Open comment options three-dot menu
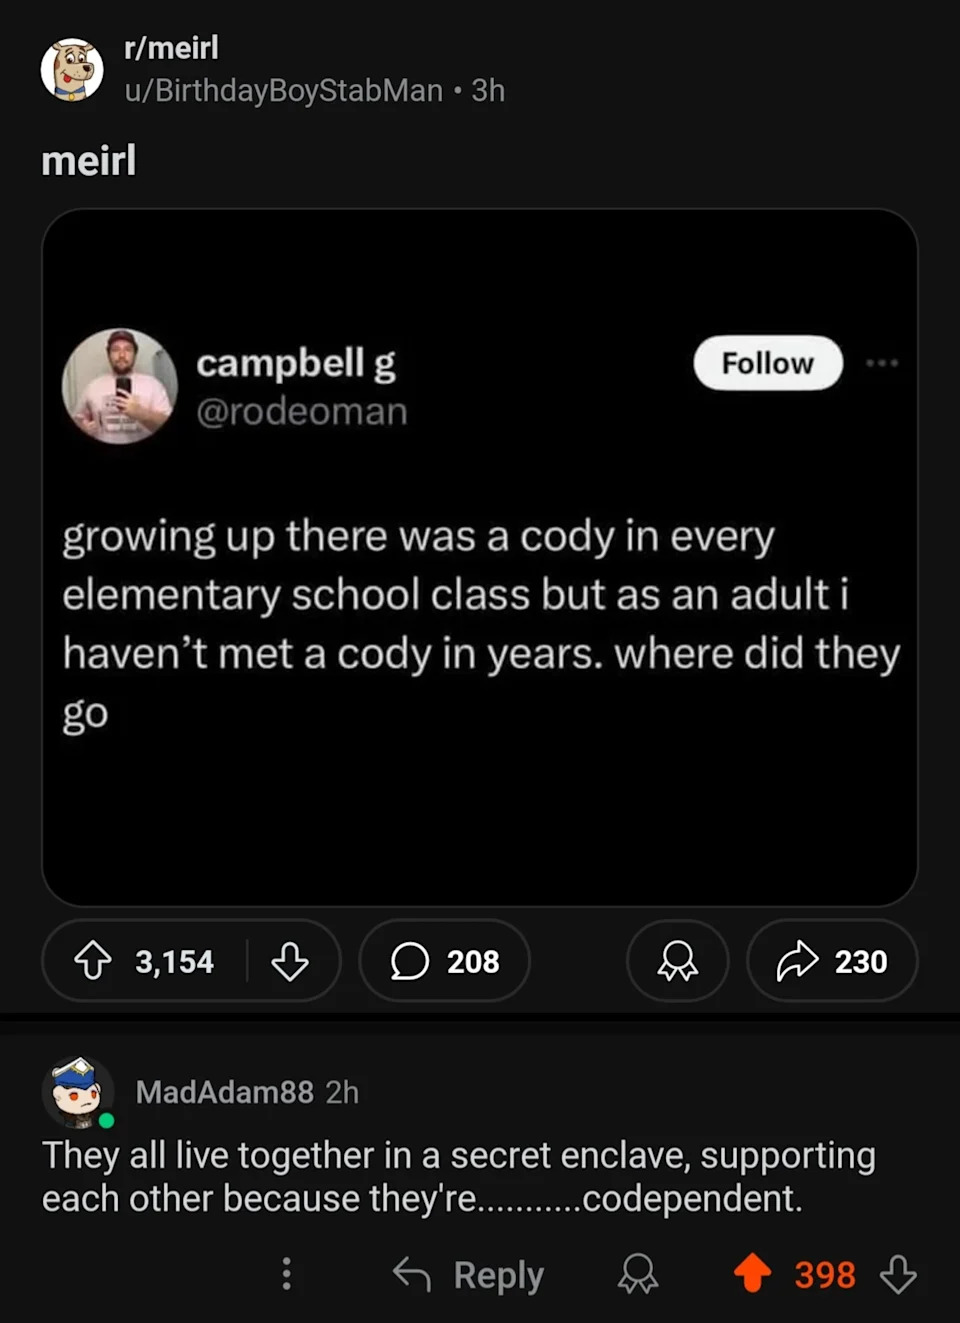 coord(287,1274)
